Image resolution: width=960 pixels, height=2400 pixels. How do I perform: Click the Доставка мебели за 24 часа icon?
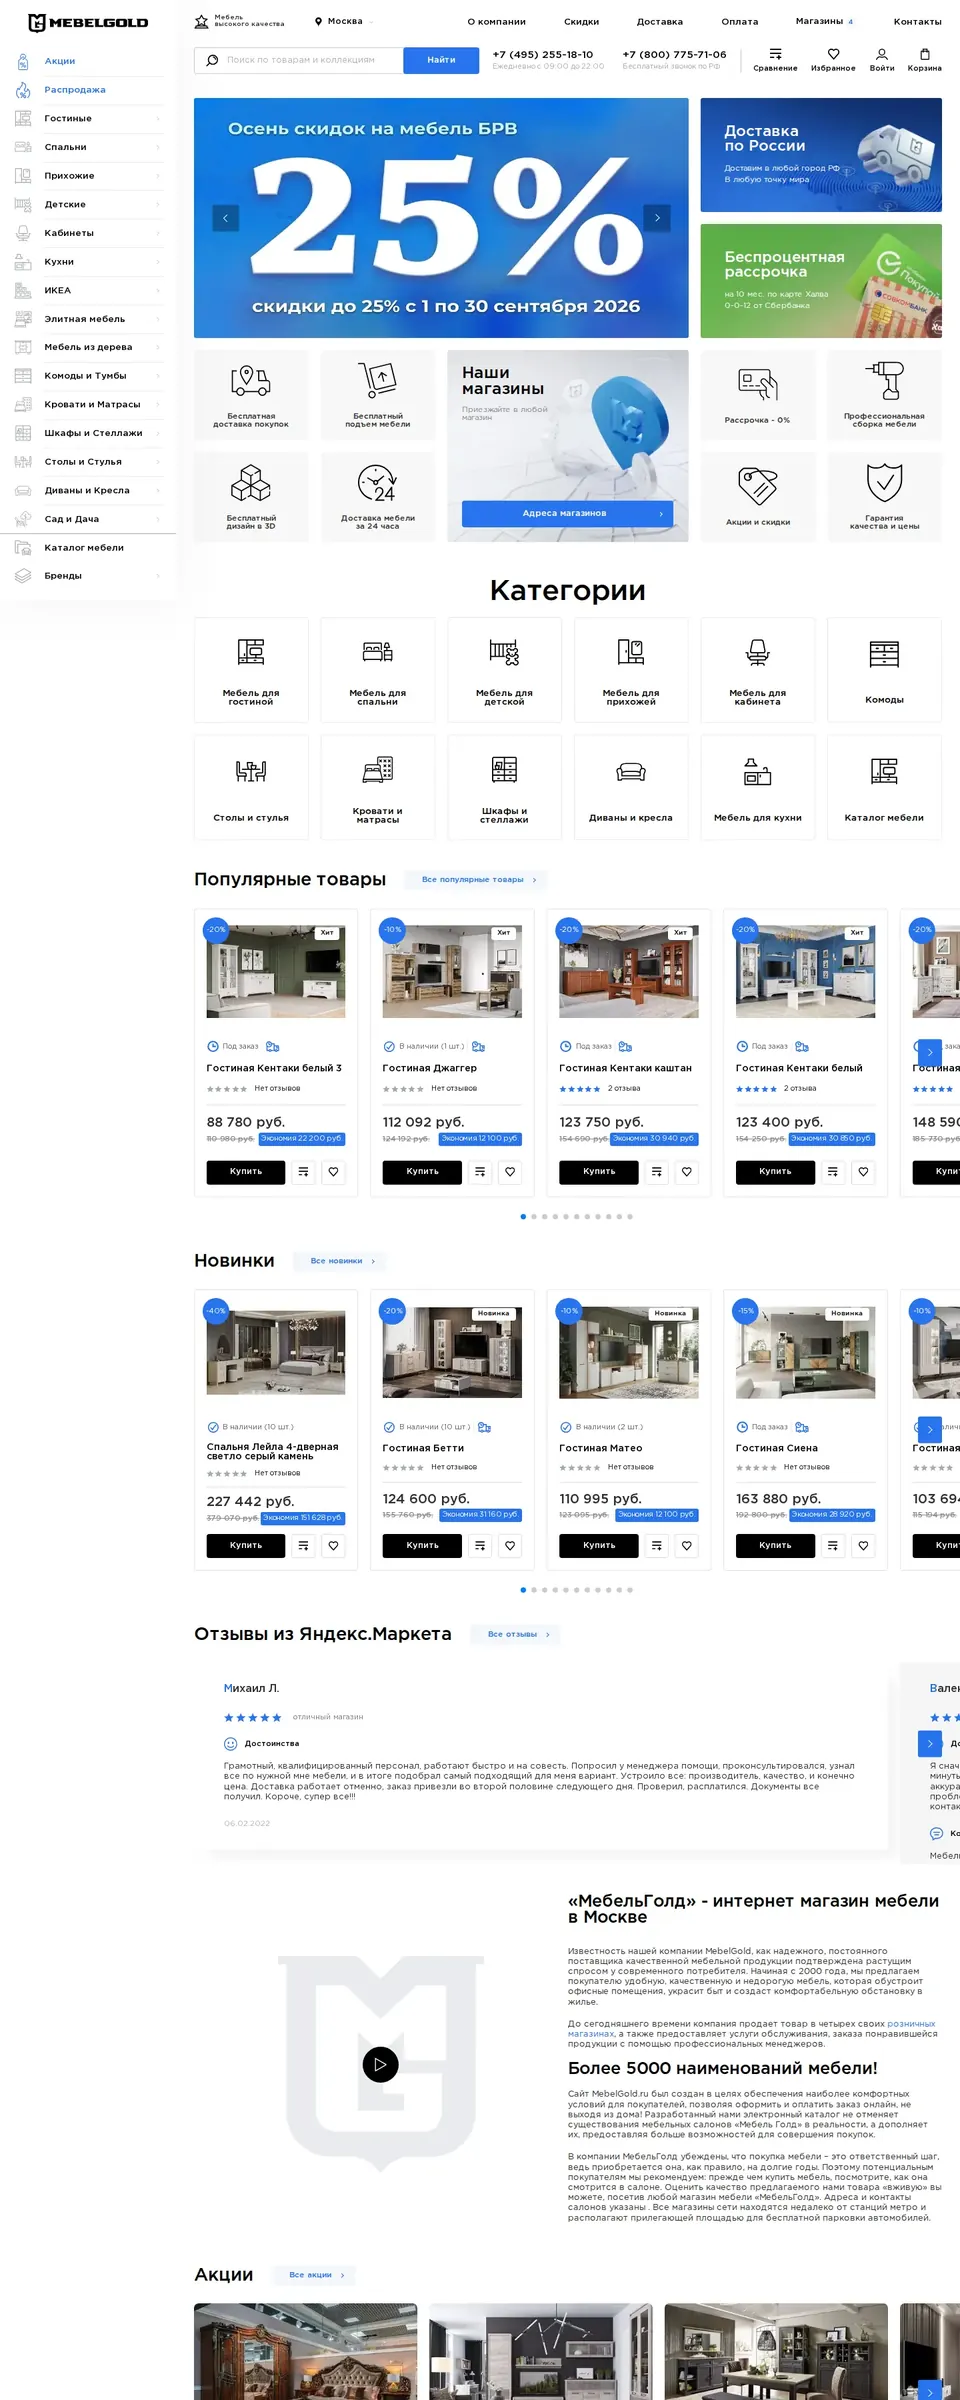point(378,483)
